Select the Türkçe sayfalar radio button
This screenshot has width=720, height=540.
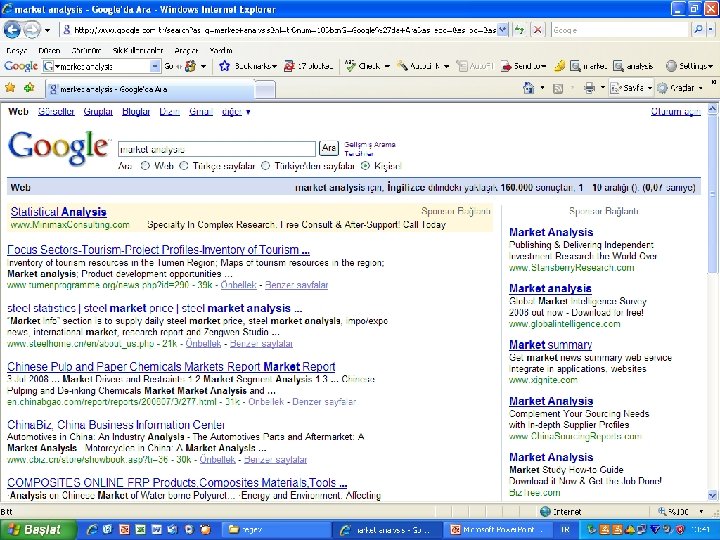[184, 166]
